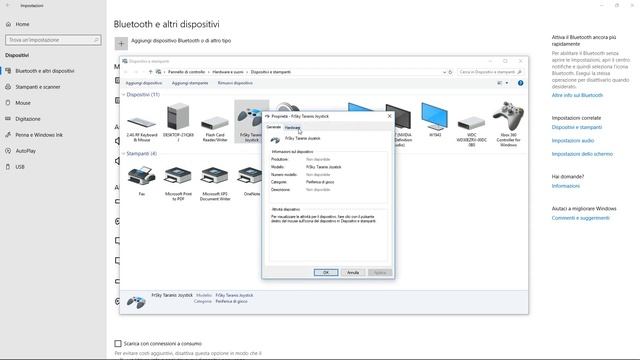
Task: Click Aggiungi dispositivo in Devices window toolbar
Action: click(144, 83)
